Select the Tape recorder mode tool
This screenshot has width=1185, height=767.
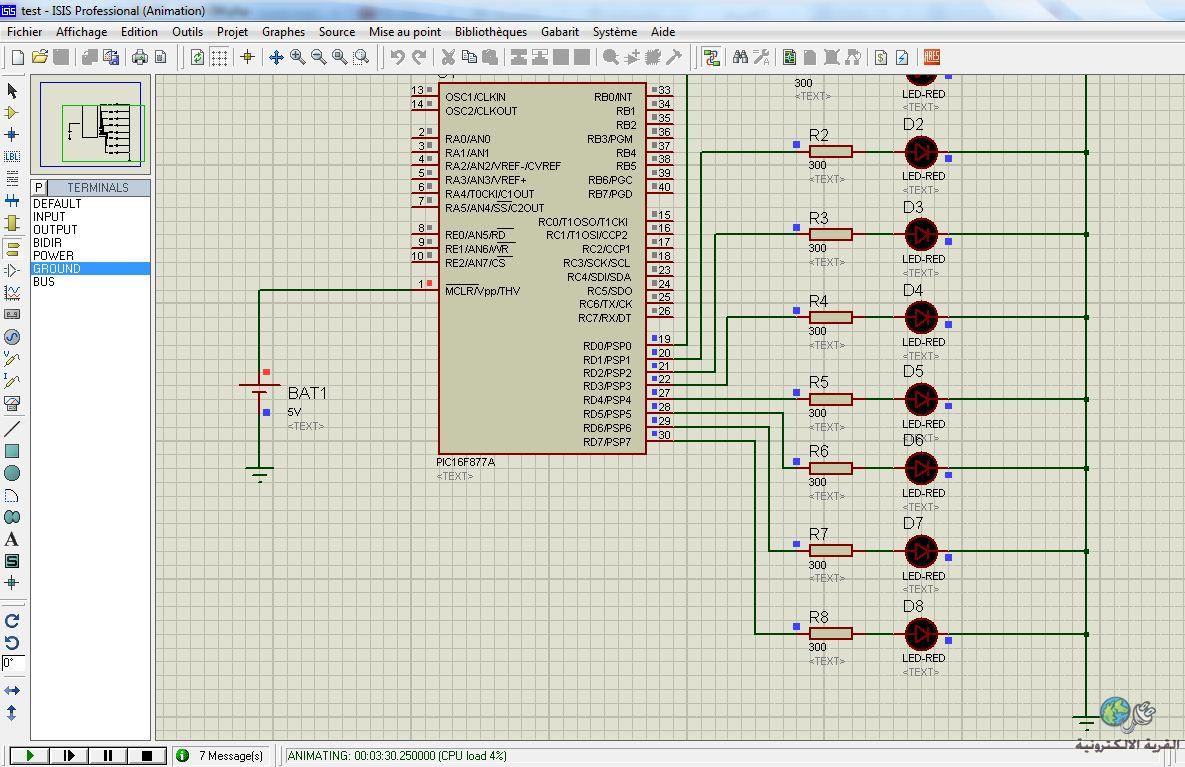point(12,314)
